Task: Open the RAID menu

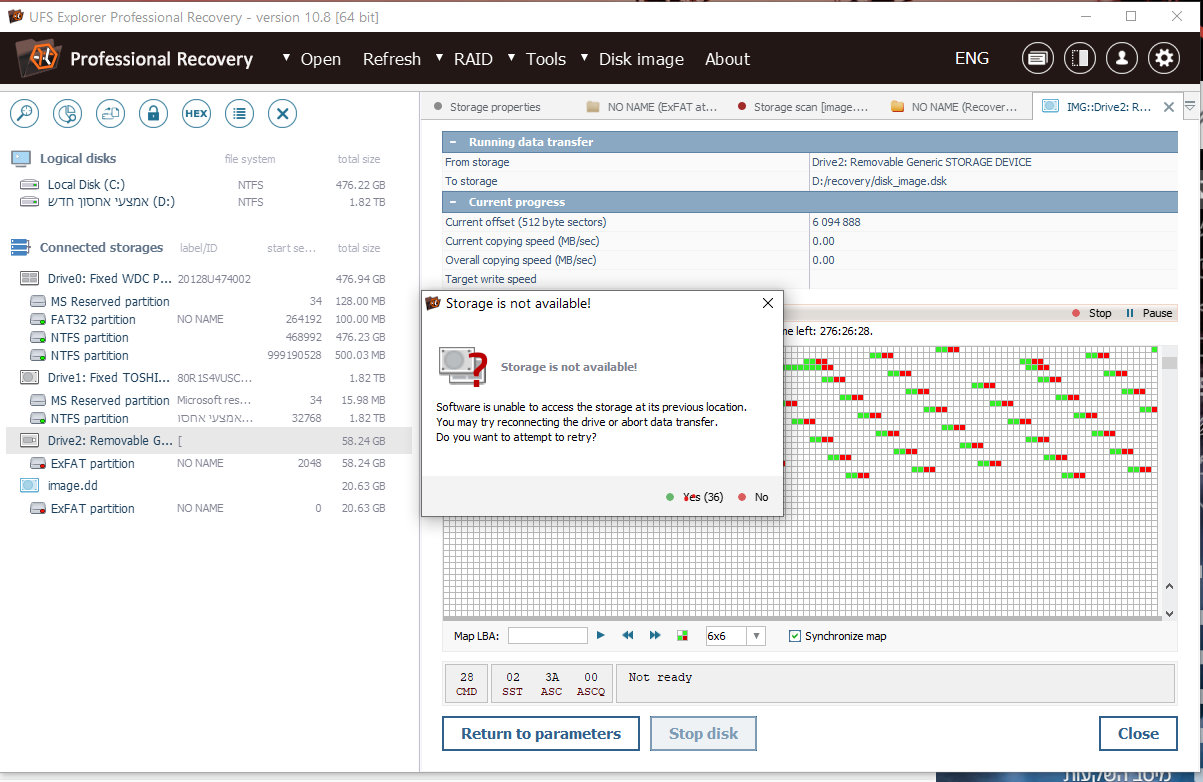Action: point(472,59)
